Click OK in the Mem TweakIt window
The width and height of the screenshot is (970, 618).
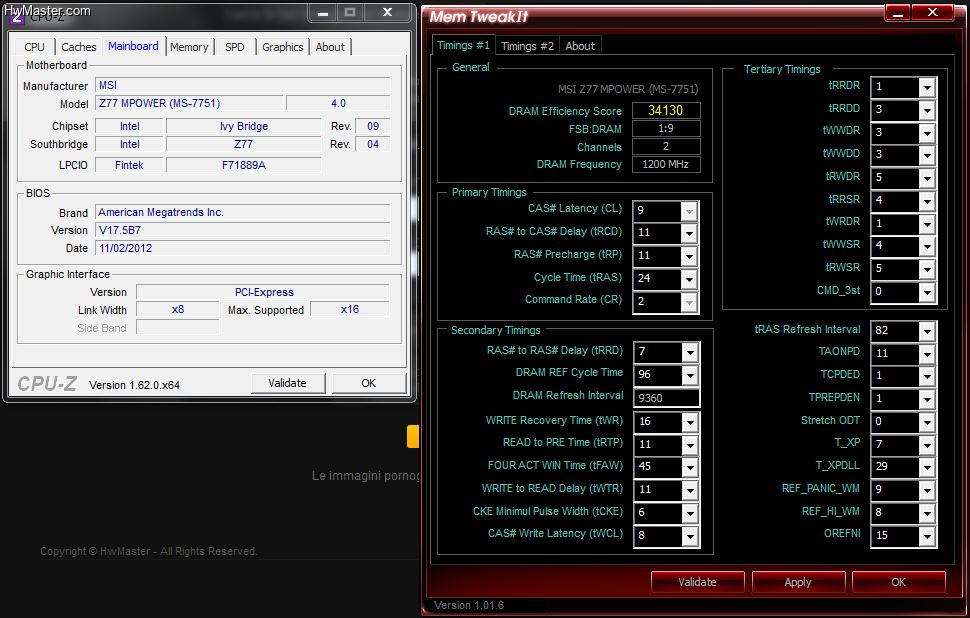[899, 582]
